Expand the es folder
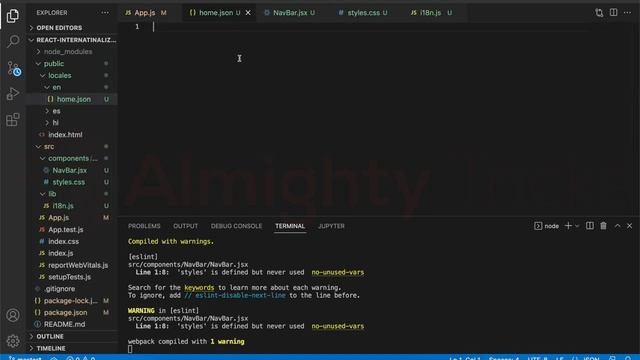The height and width of the screenshot is (360, 640). click(x=72, y=111)
